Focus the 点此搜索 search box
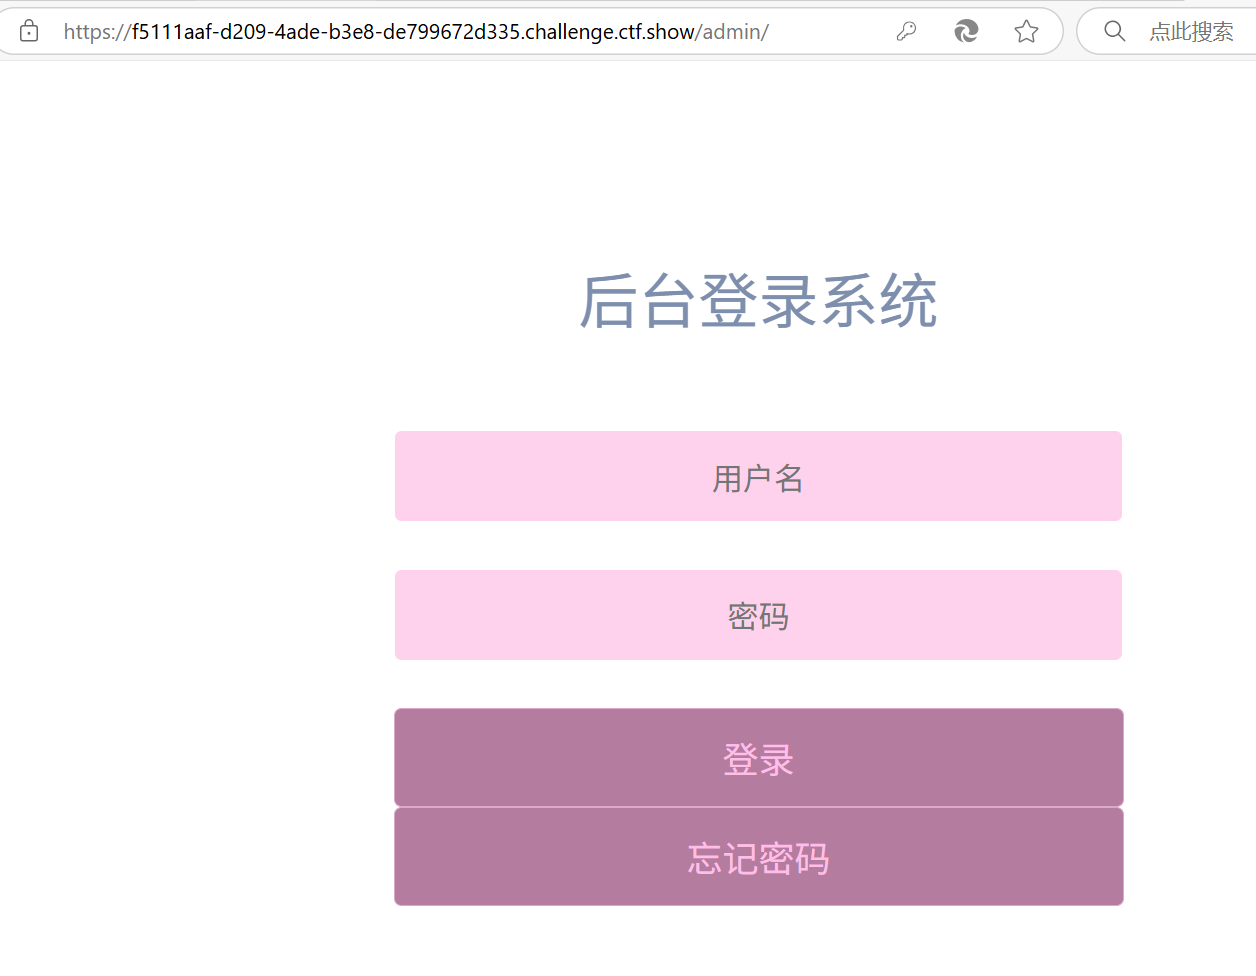The width and height of the screenshot is (1256, 976). coord(1190,31)
